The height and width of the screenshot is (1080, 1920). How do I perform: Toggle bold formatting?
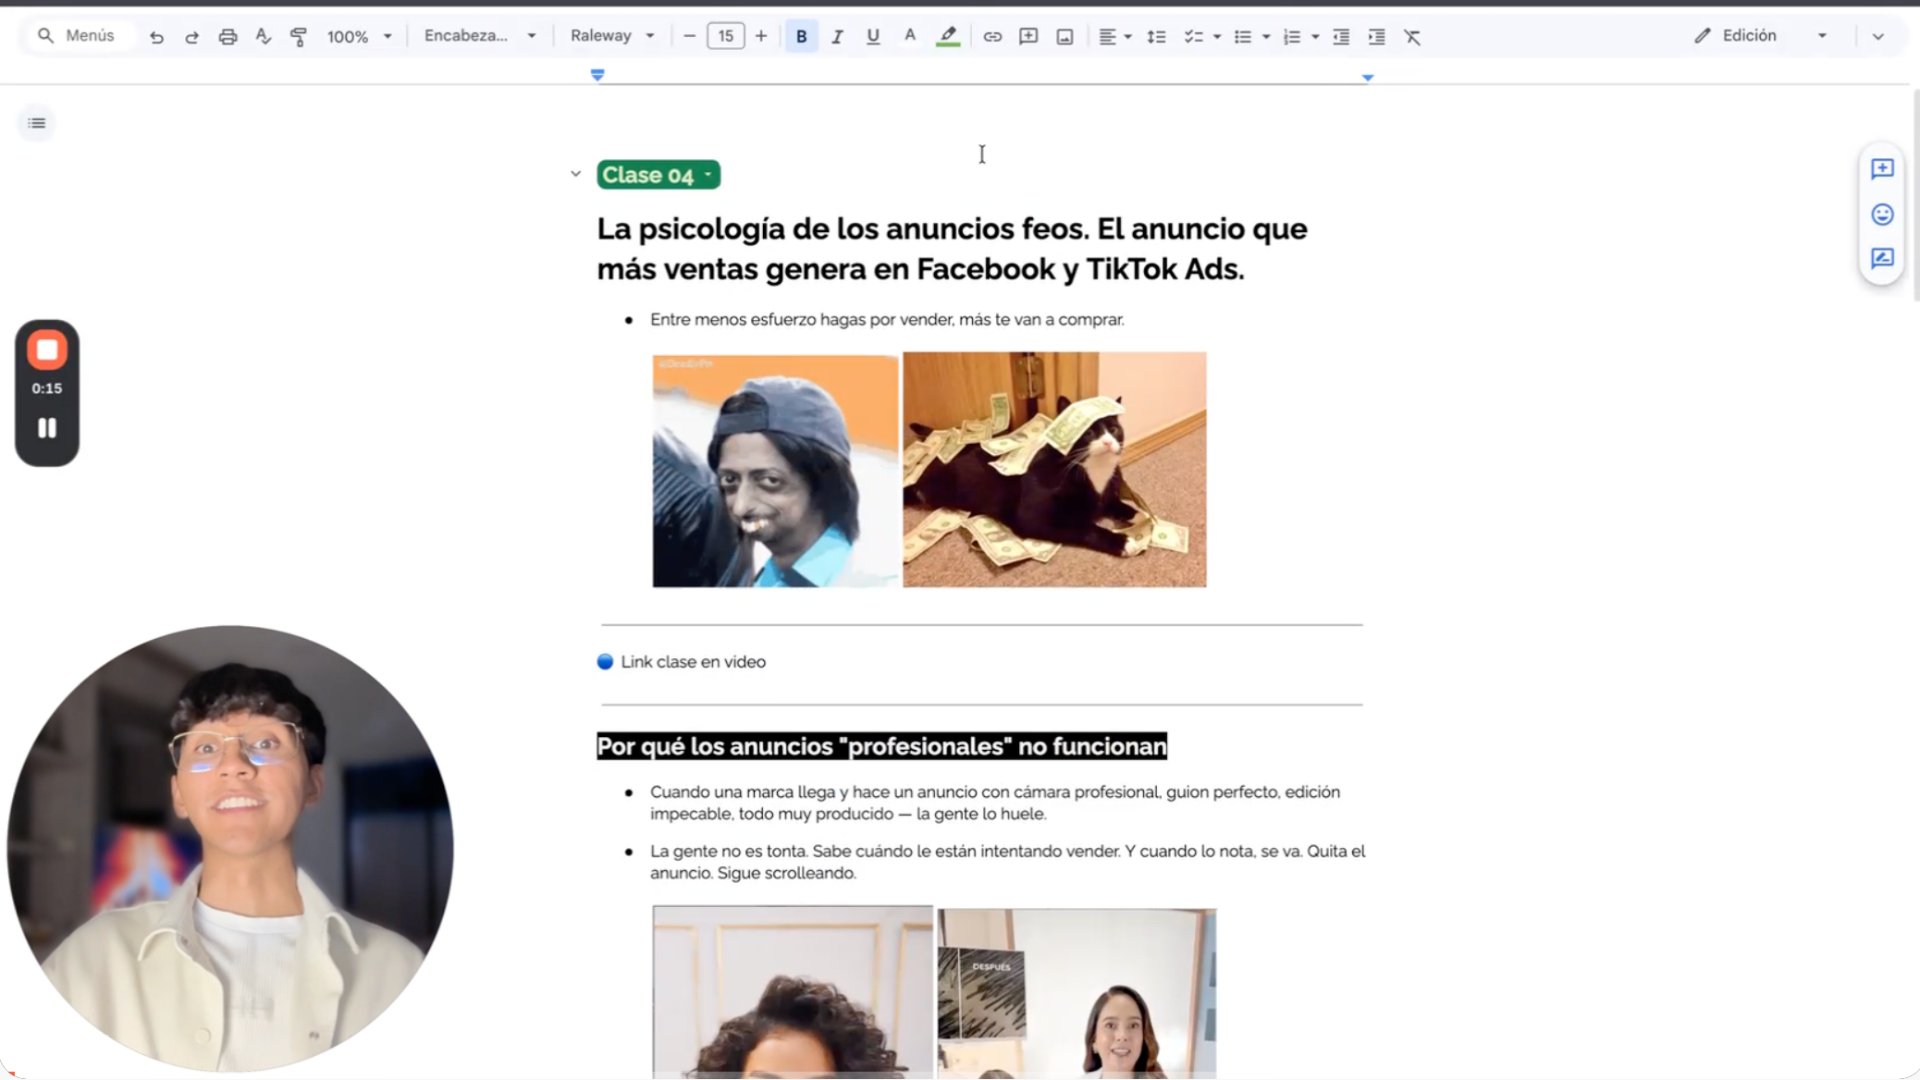pyautogui.click(x=801, y=37)
